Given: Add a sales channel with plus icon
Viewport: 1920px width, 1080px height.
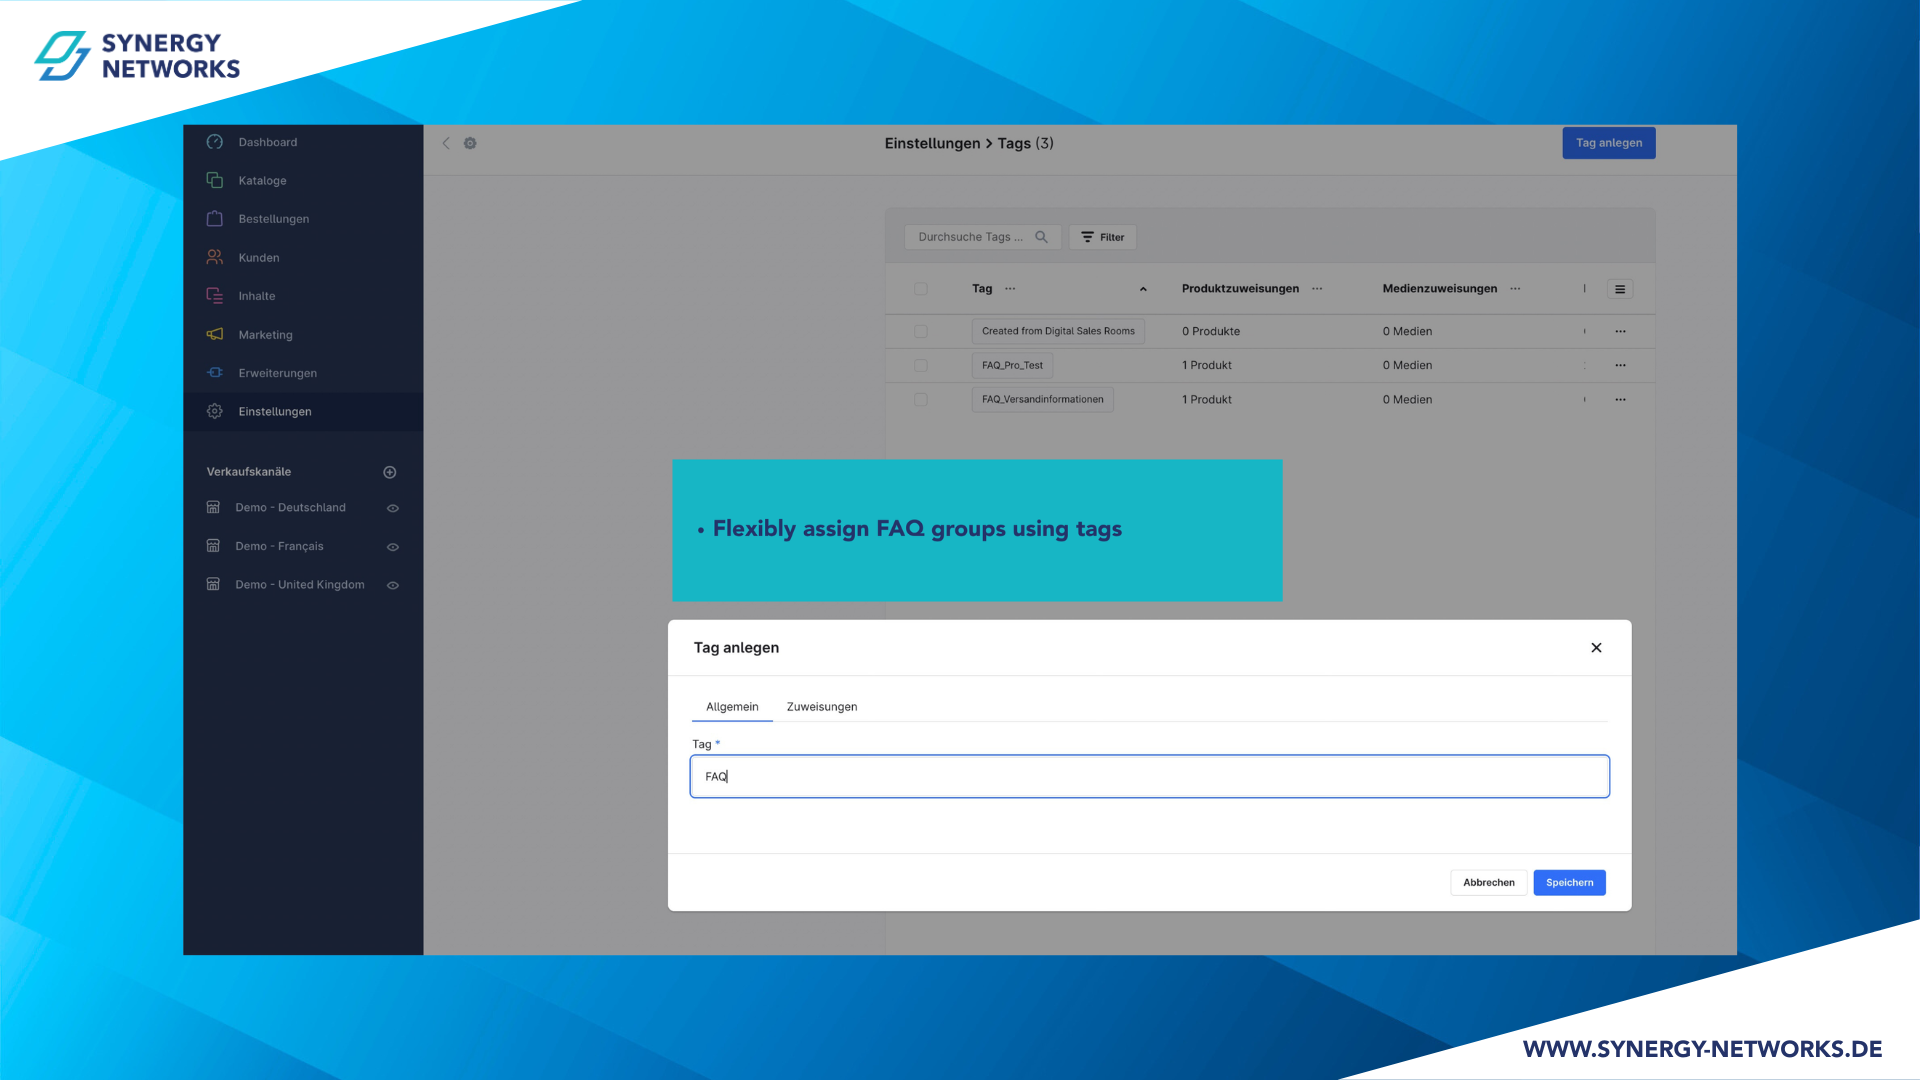Looking at the screenshot, I should (x=390, y=472).
